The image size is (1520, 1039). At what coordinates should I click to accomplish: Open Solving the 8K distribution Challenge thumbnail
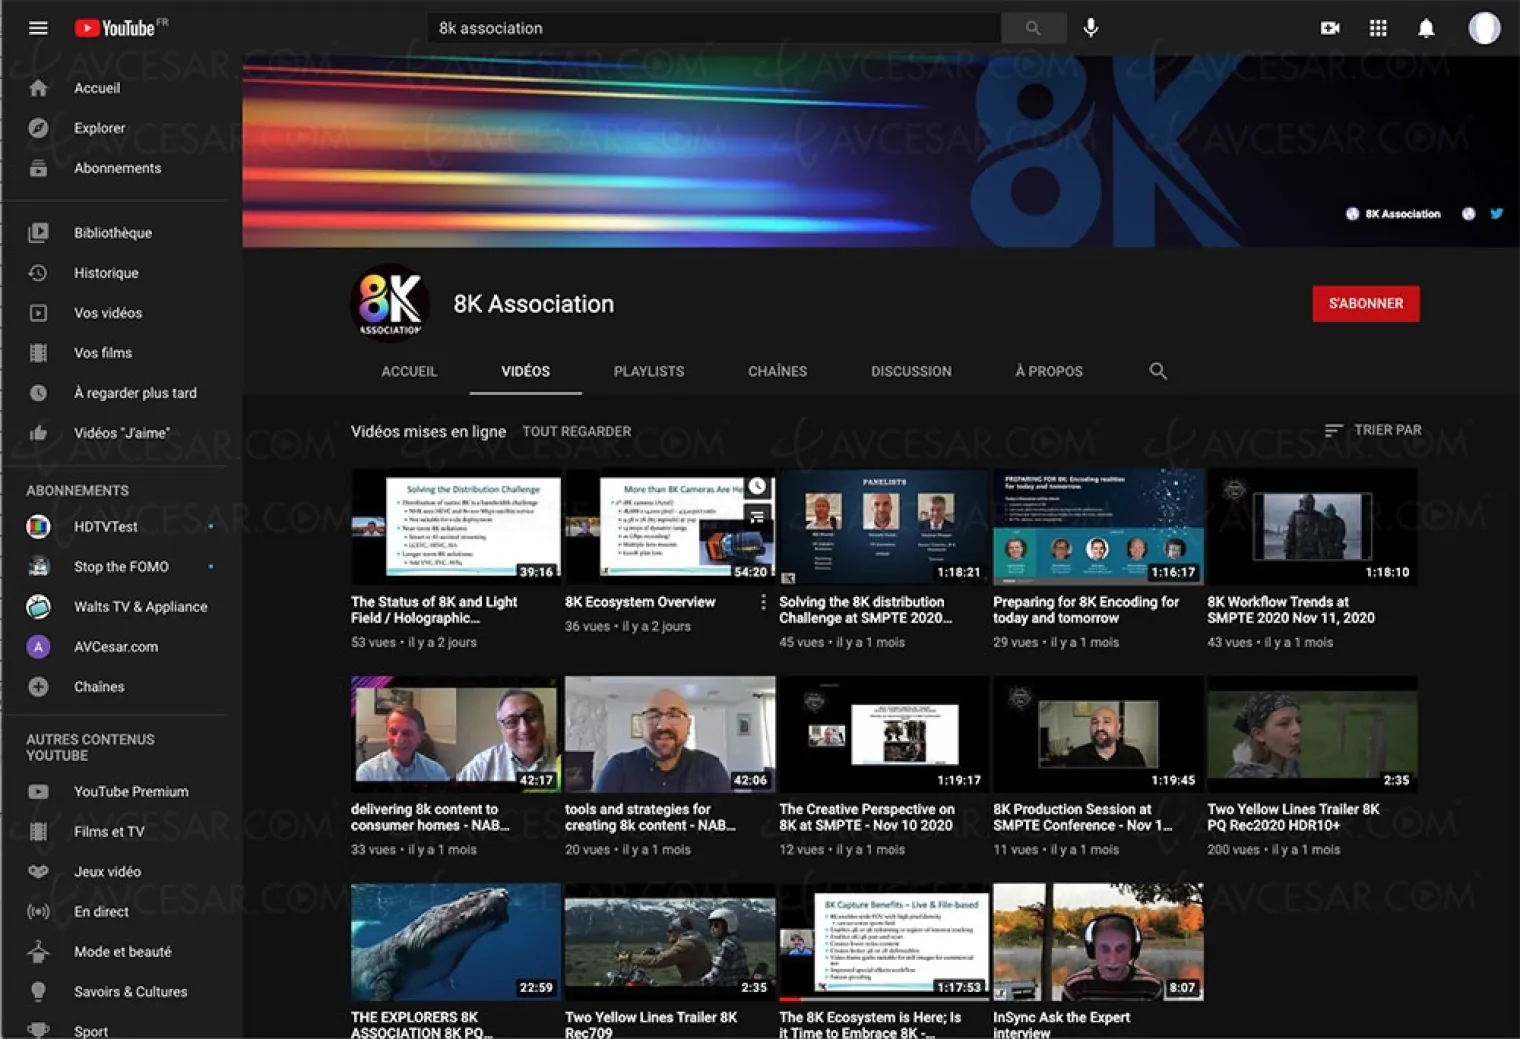884,527
